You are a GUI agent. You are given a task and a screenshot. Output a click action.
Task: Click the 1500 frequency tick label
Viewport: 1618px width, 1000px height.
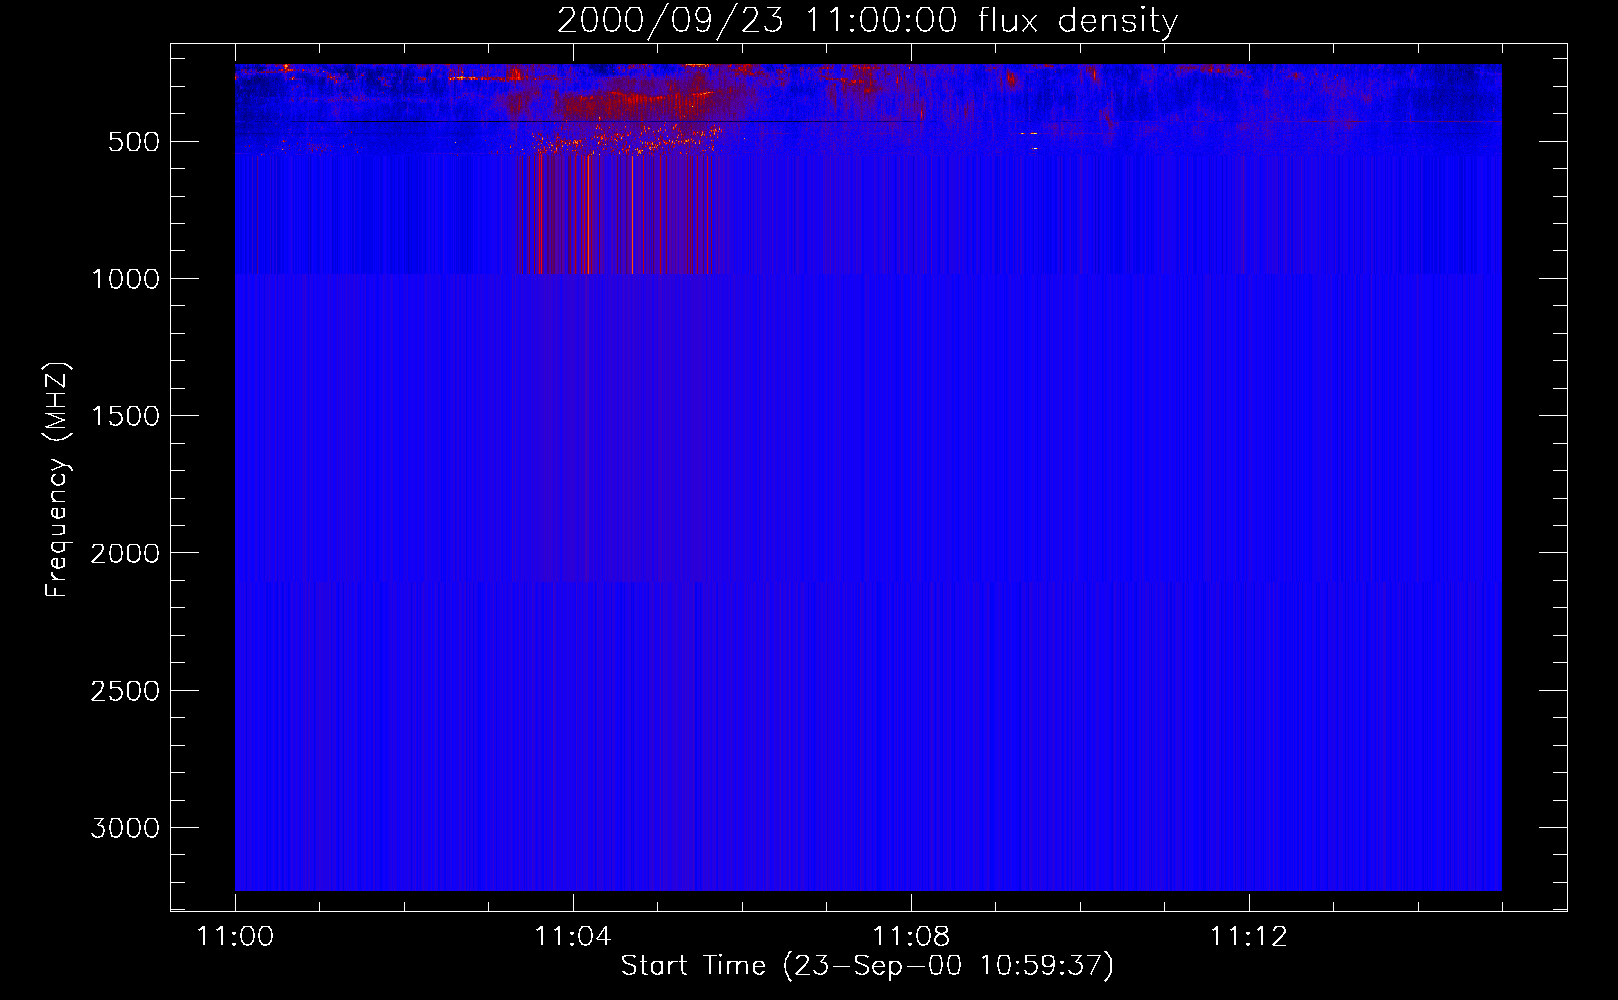[x=125, y=416]
